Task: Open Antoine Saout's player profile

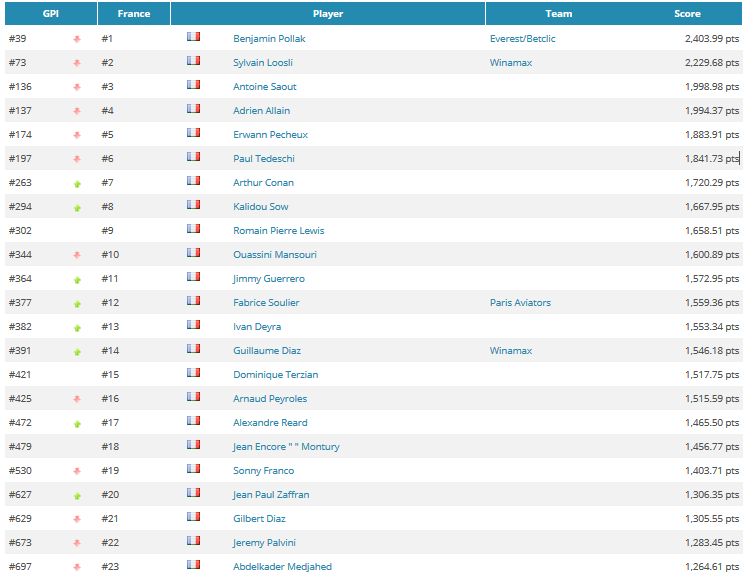Action: point(265,87)
